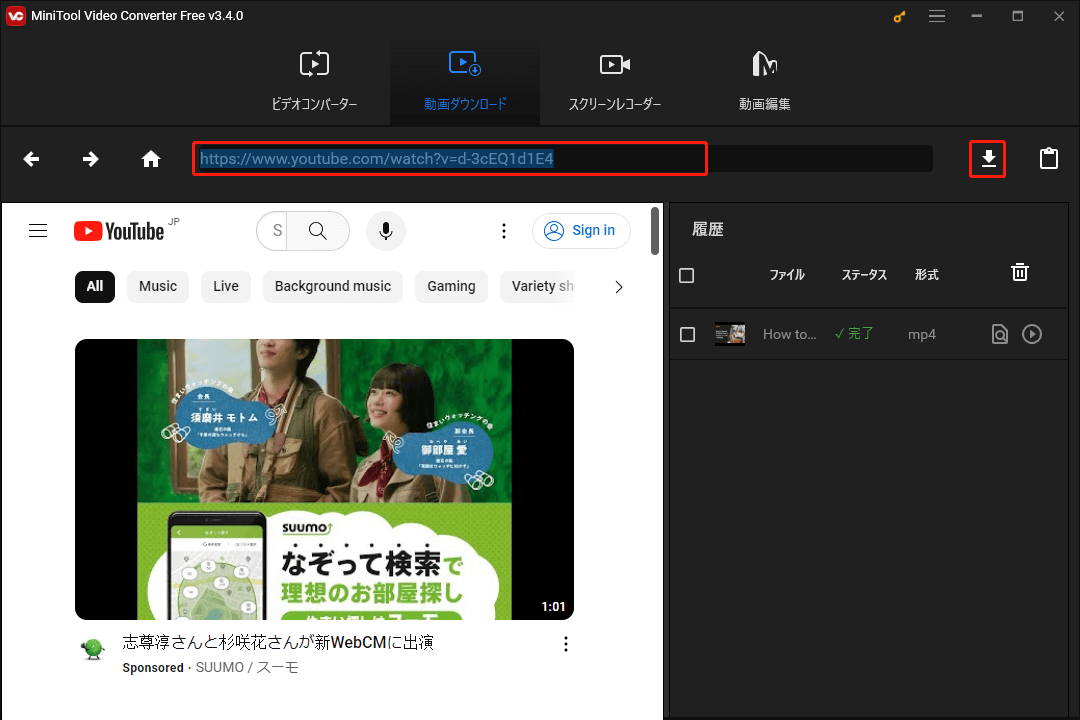The height and width of the screenshot is (720, 1080).
Task: Click the MiniTool app logo icon
Action: point(15,16)
